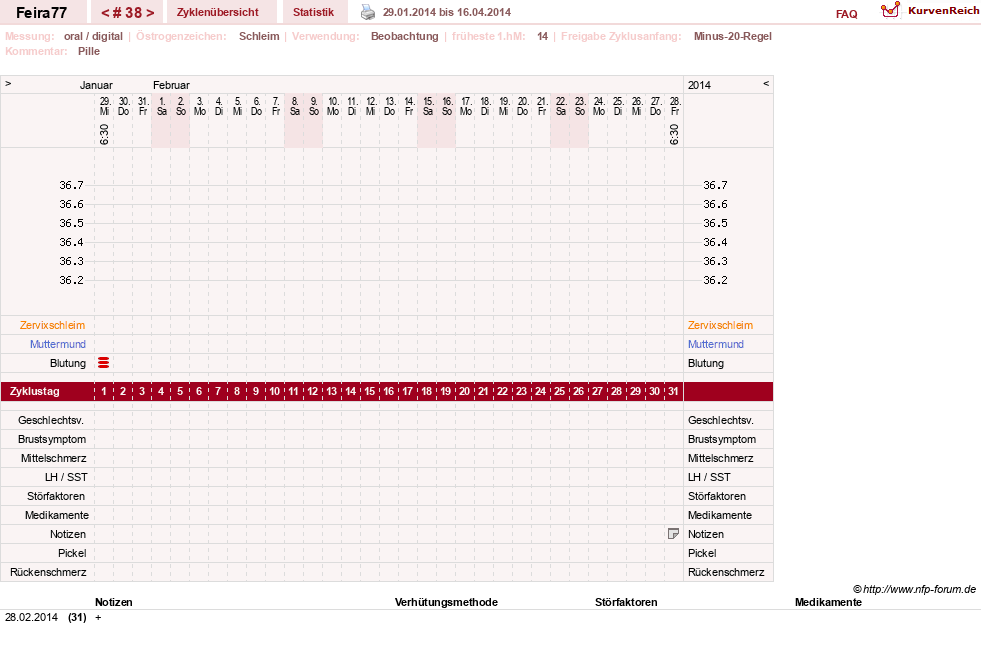The width and height of the screenshot is (981, 661).
Task: Click the left Brustsymptom row label
Action: click(52, 439)
